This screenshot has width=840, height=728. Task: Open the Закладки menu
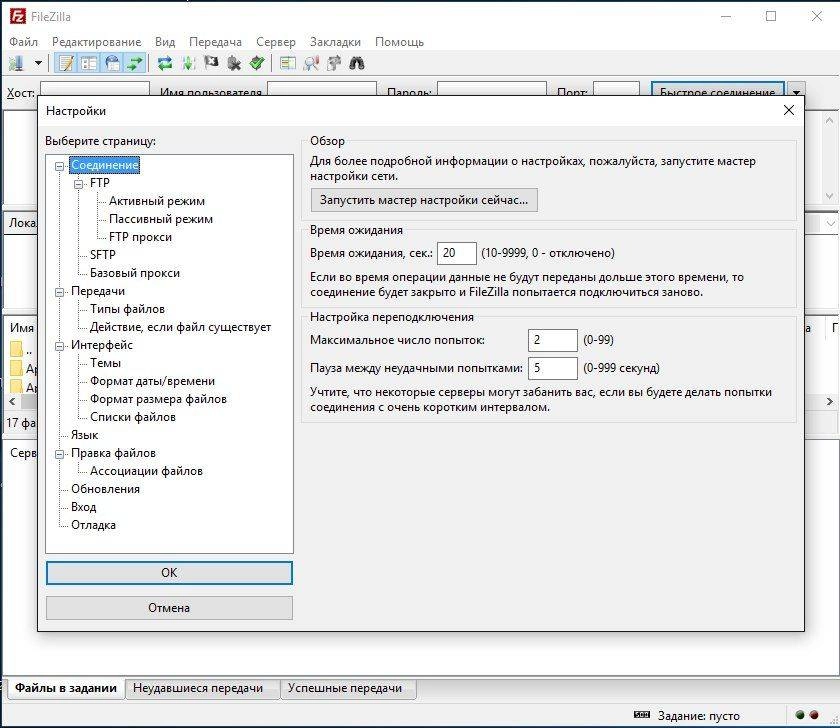pyautogui.click(x=335, y=42)
